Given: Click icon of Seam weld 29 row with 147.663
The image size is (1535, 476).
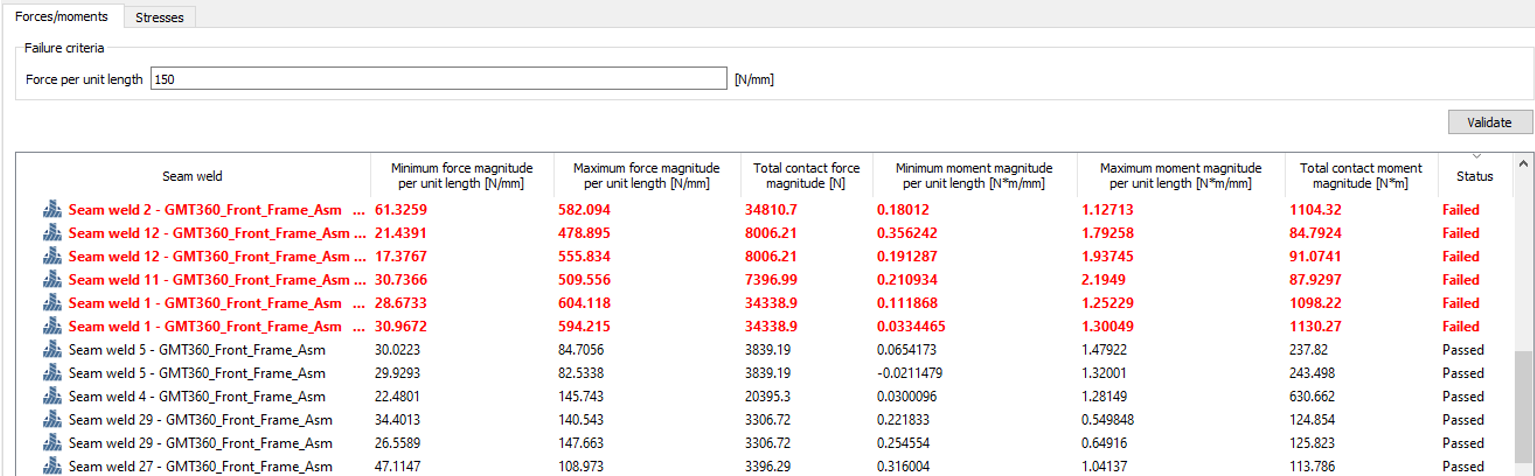Looking at the screenshot, I should click(x=52, y=443).
